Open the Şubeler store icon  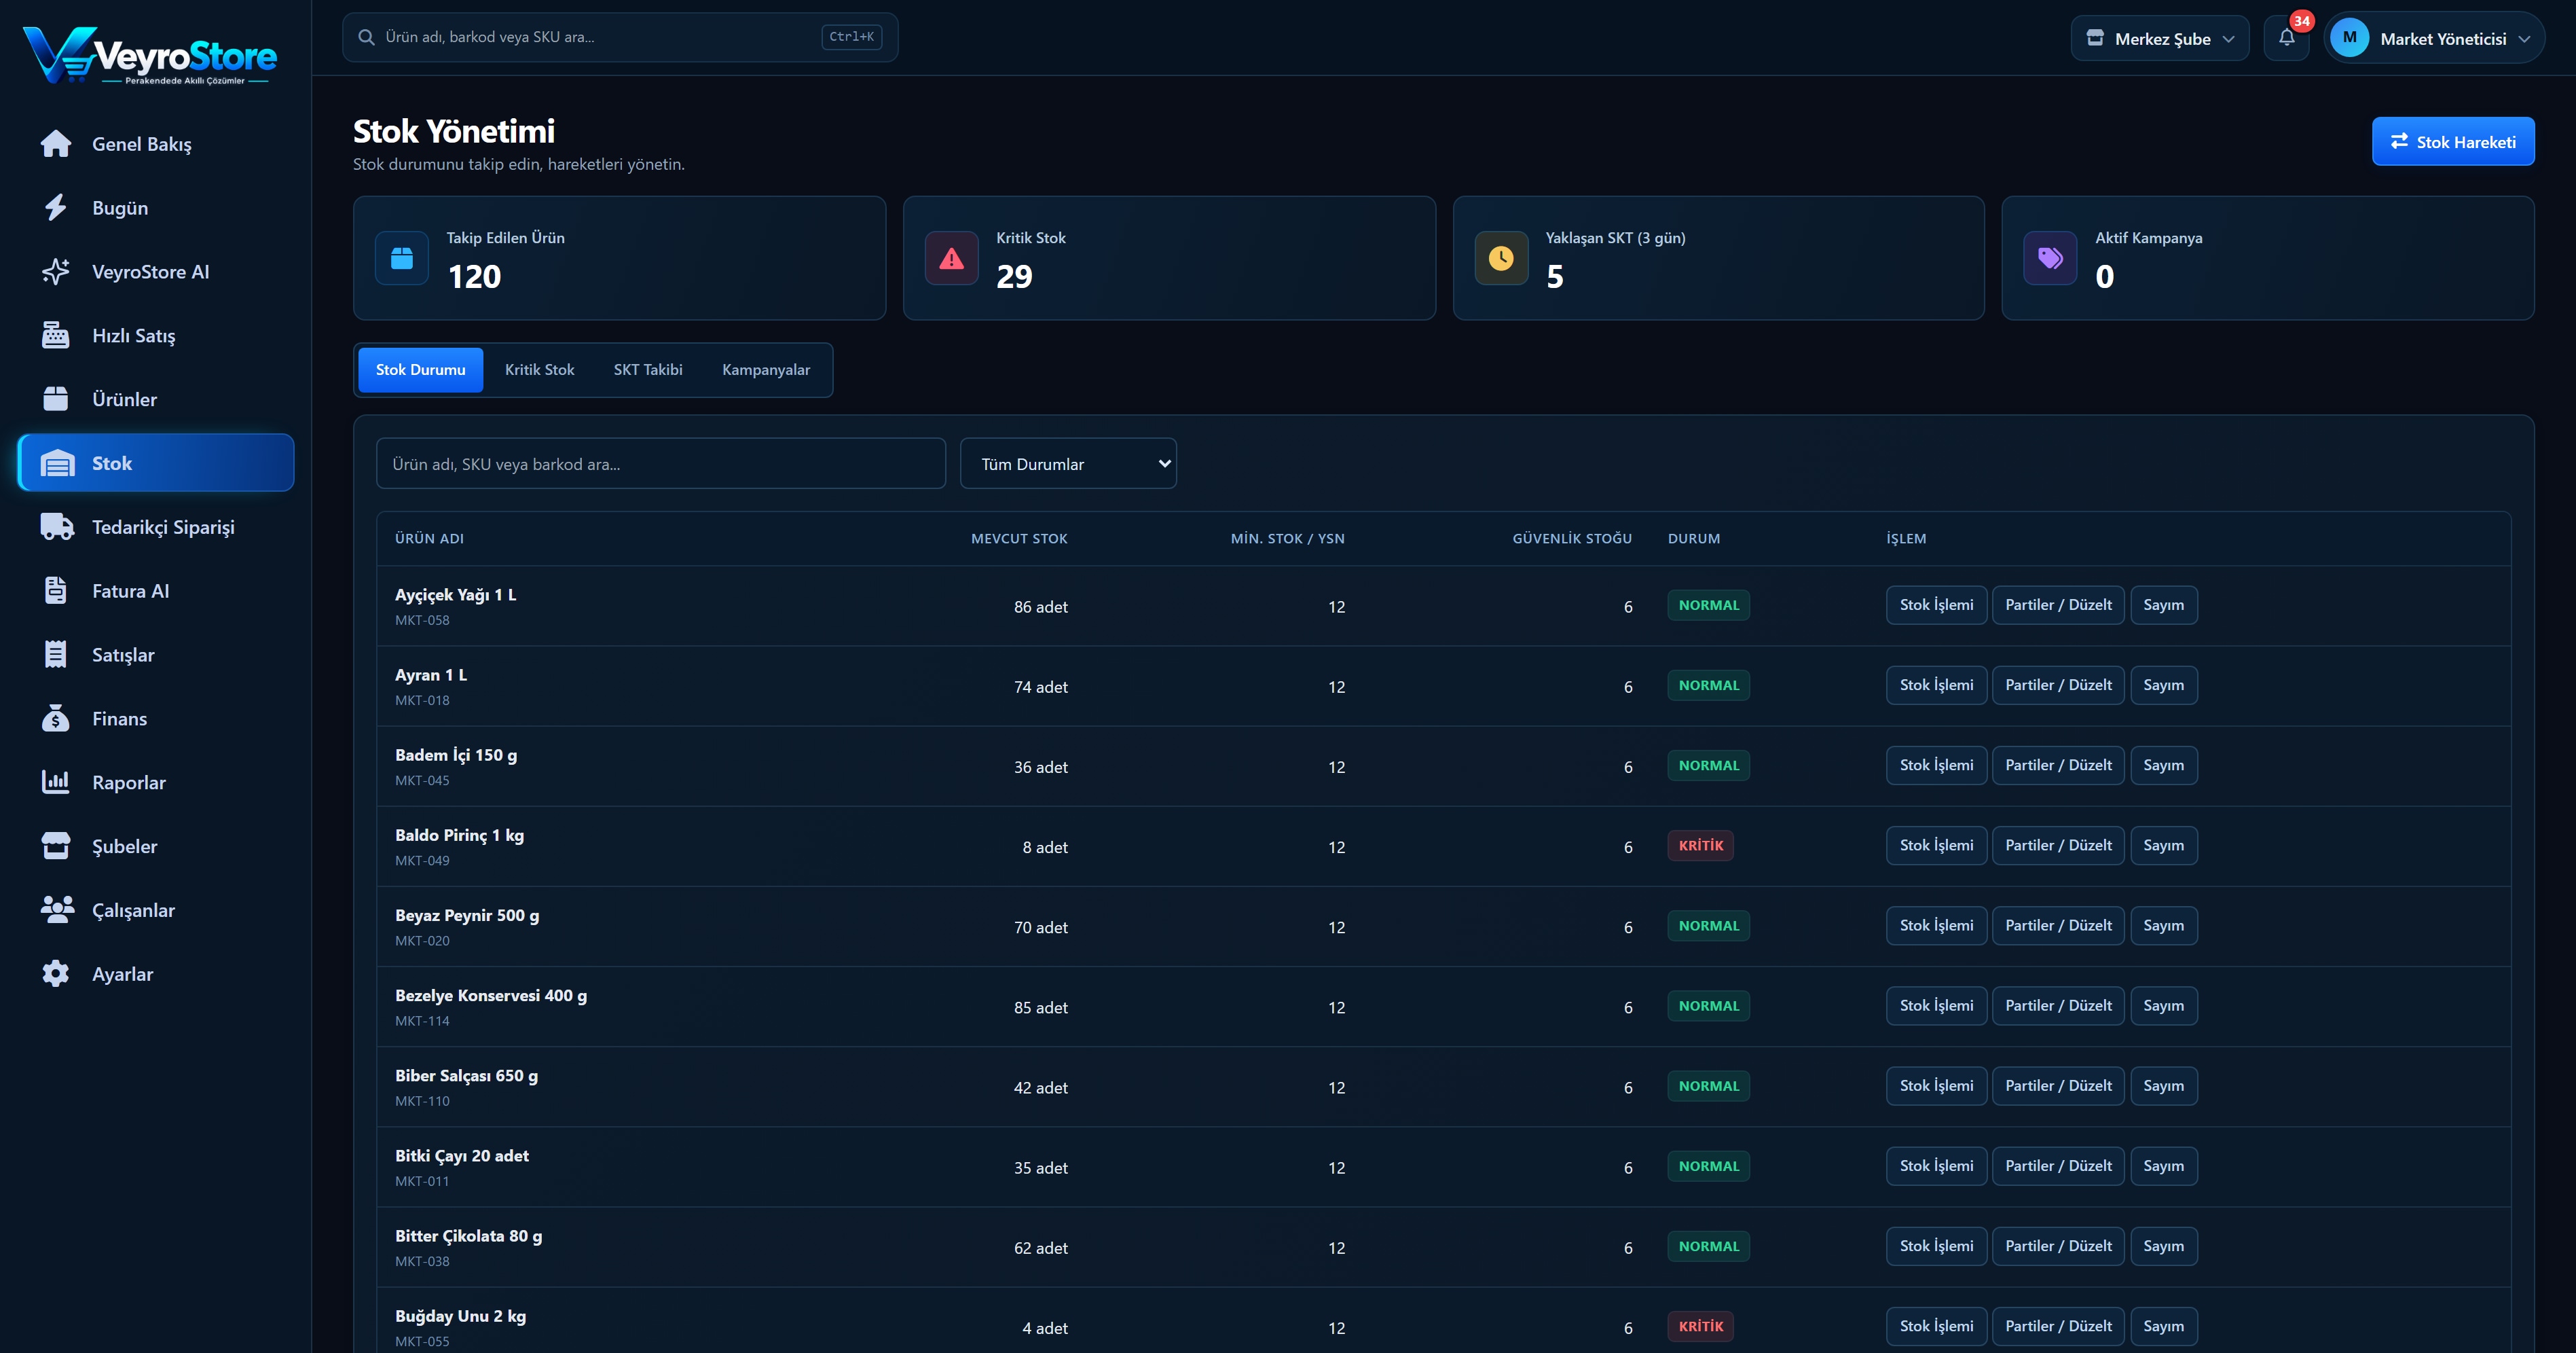coord(56,846)
